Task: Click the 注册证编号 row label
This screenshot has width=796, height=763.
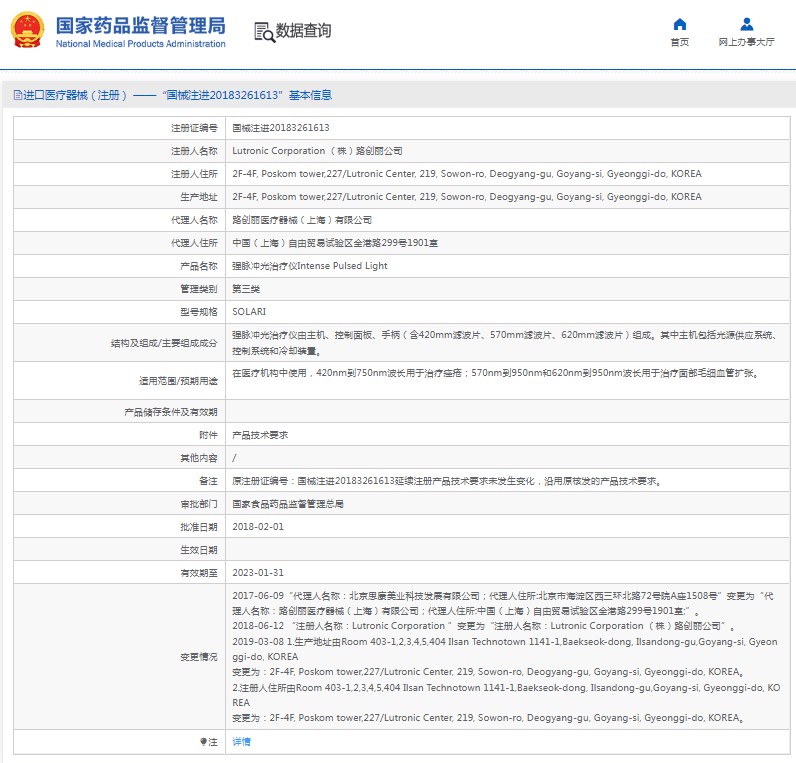Action: coord(194,128)
